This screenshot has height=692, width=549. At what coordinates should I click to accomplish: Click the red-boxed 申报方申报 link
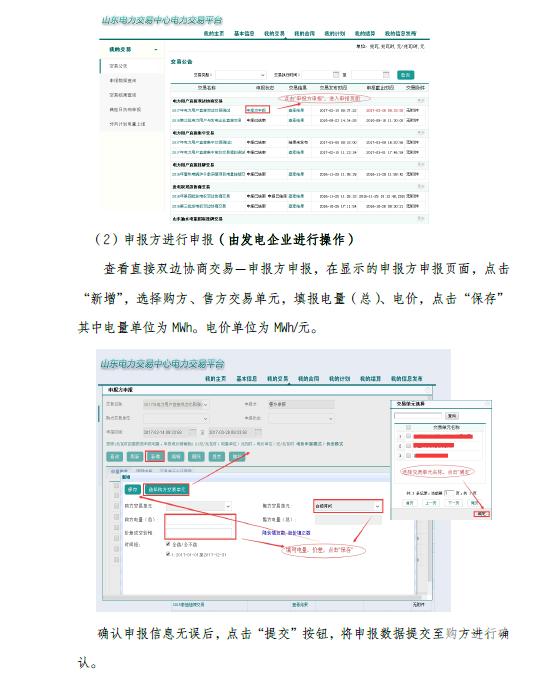coord(257,110)
